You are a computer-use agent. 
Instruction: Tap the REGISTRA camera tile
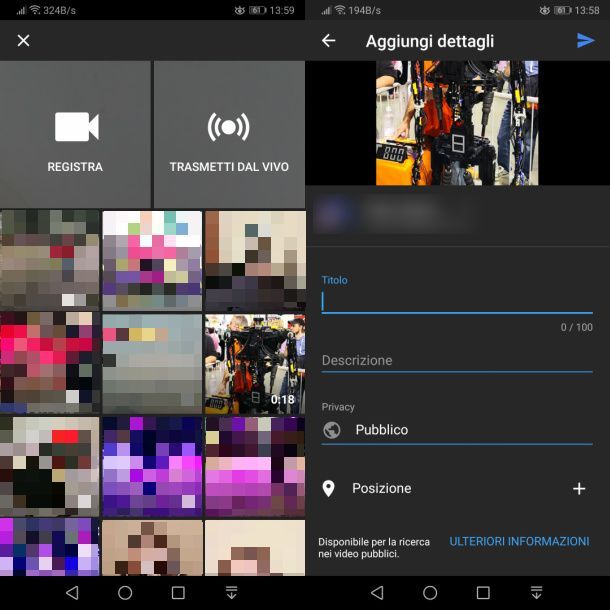75,134
